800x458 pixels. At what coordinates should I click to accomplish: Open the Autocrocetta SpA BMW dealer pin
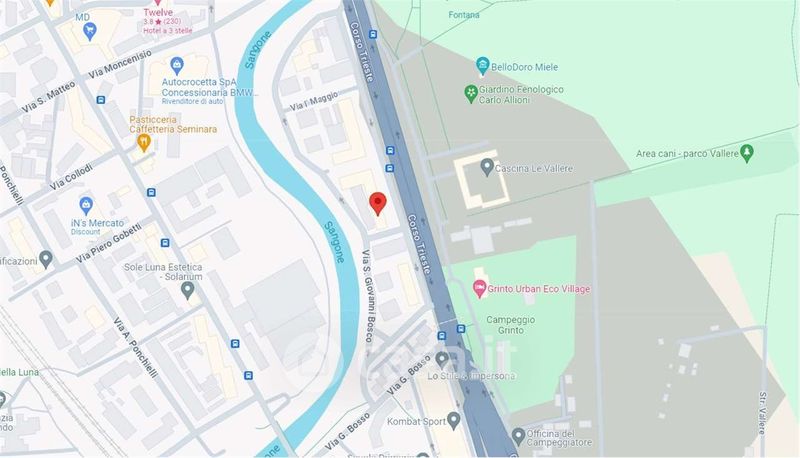click(x=177, y=66)
